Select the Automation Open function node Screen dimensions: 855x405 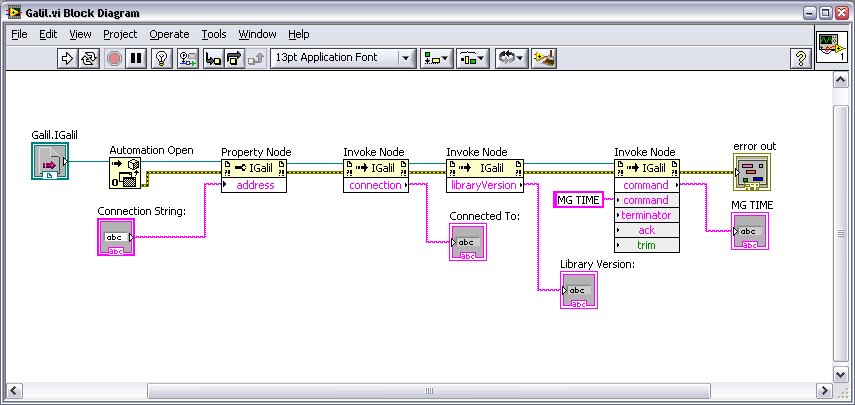[125, 173]
